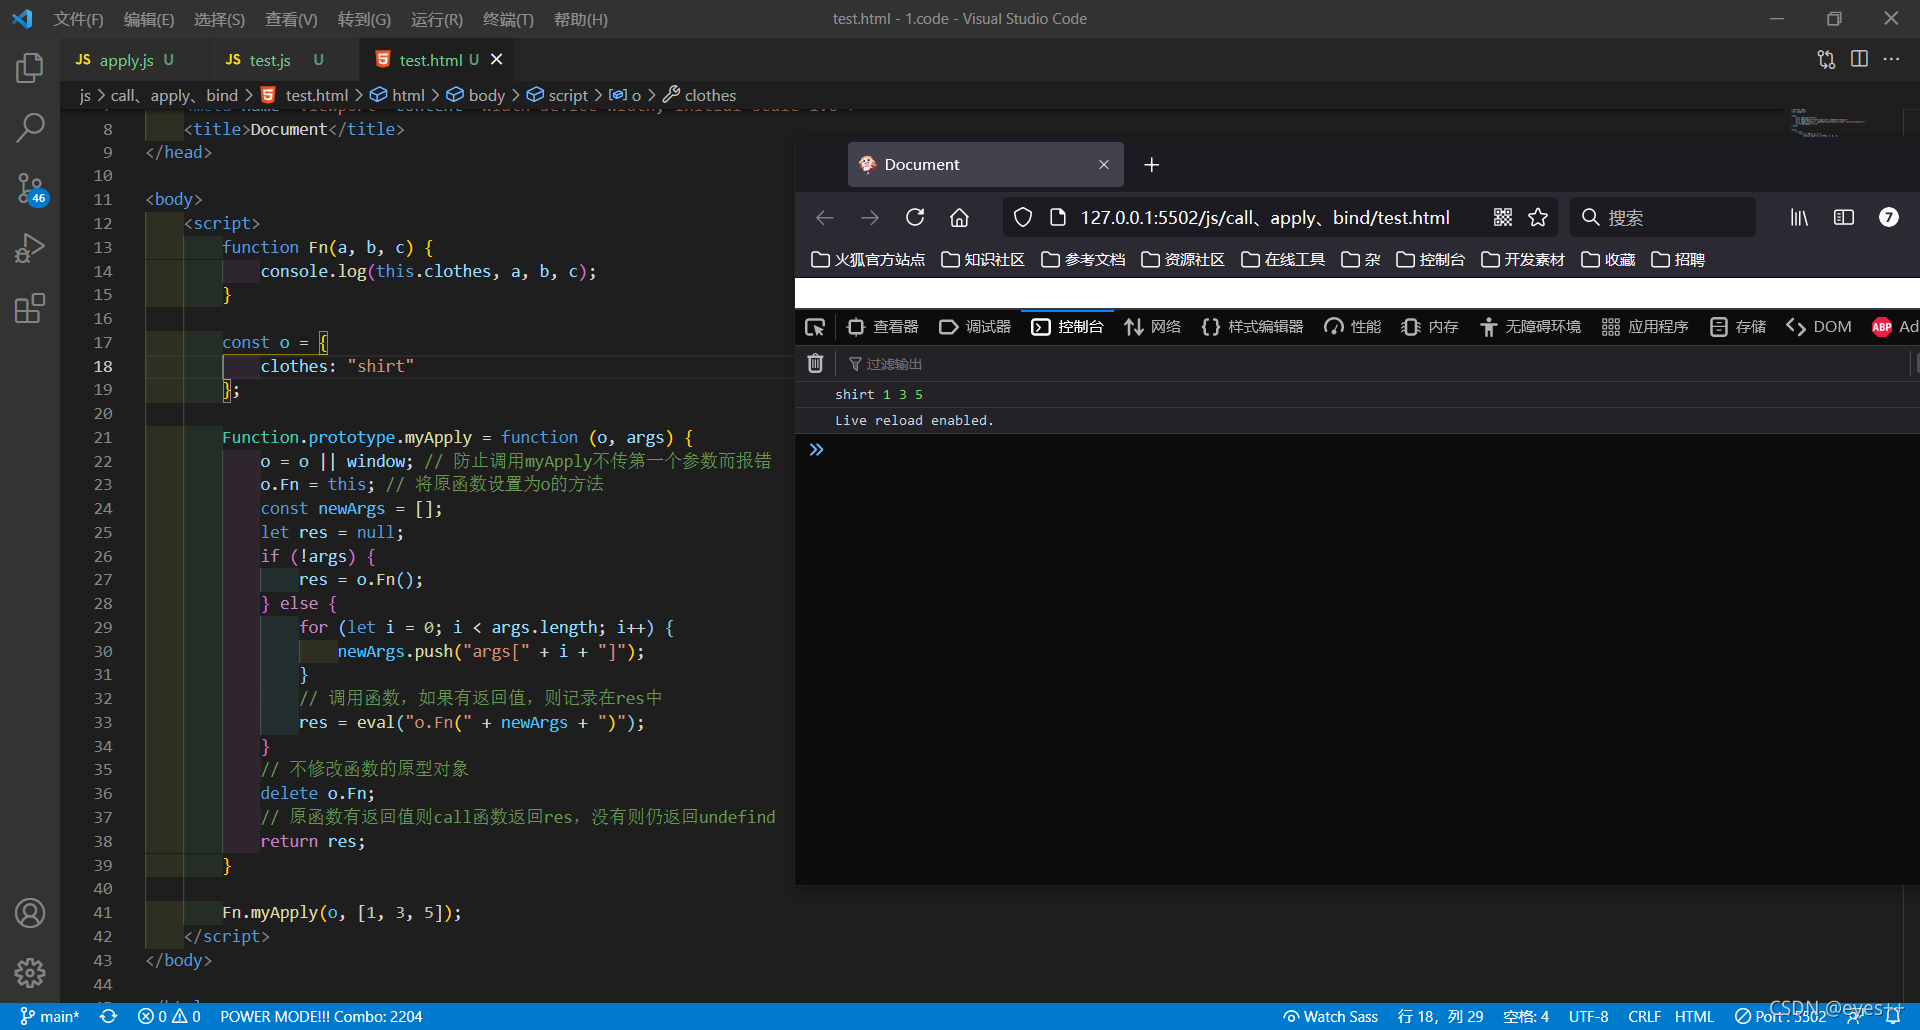Open 火狐官方站点 bookmark folder

(868, 260)
